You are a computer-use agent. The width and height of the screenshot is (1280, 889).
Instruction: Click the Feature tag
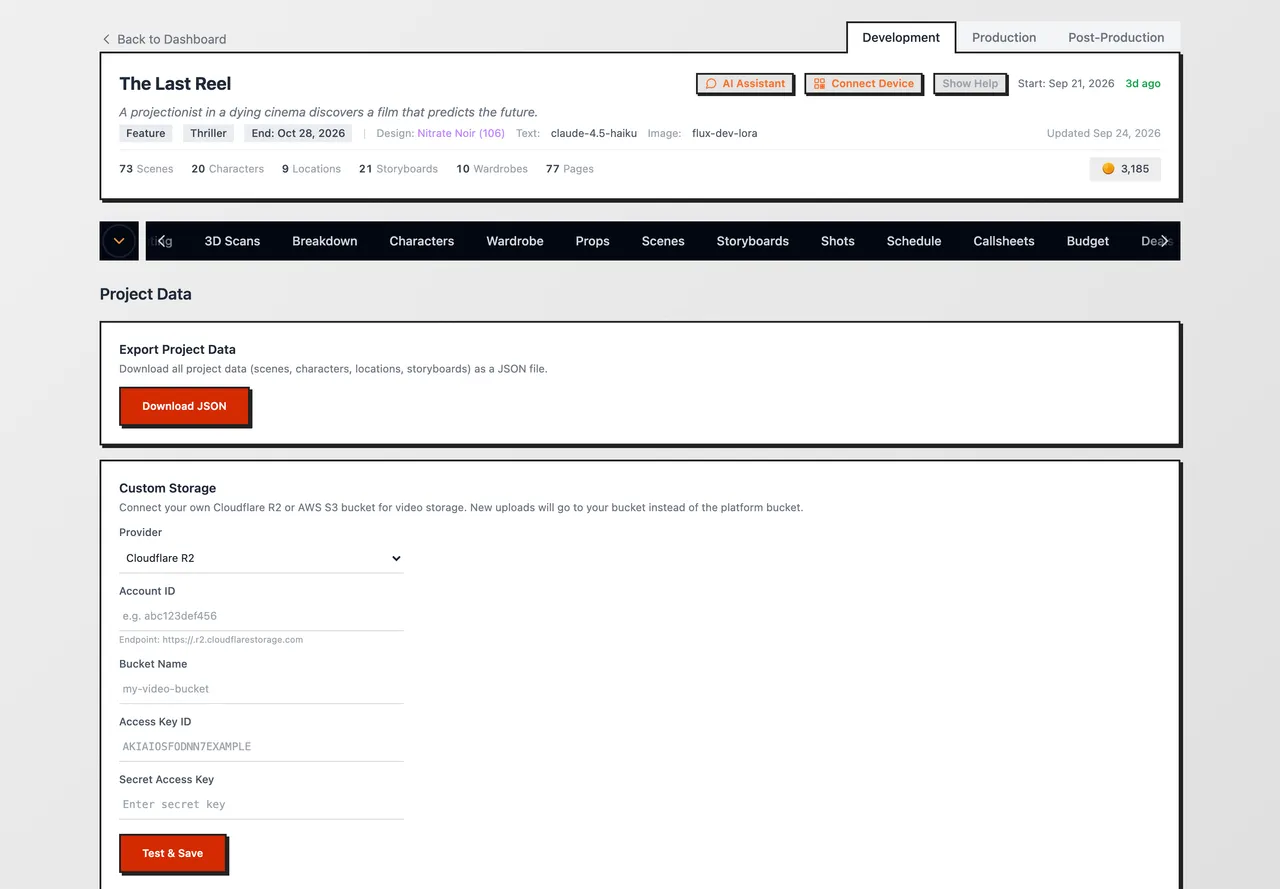point(146,133)
